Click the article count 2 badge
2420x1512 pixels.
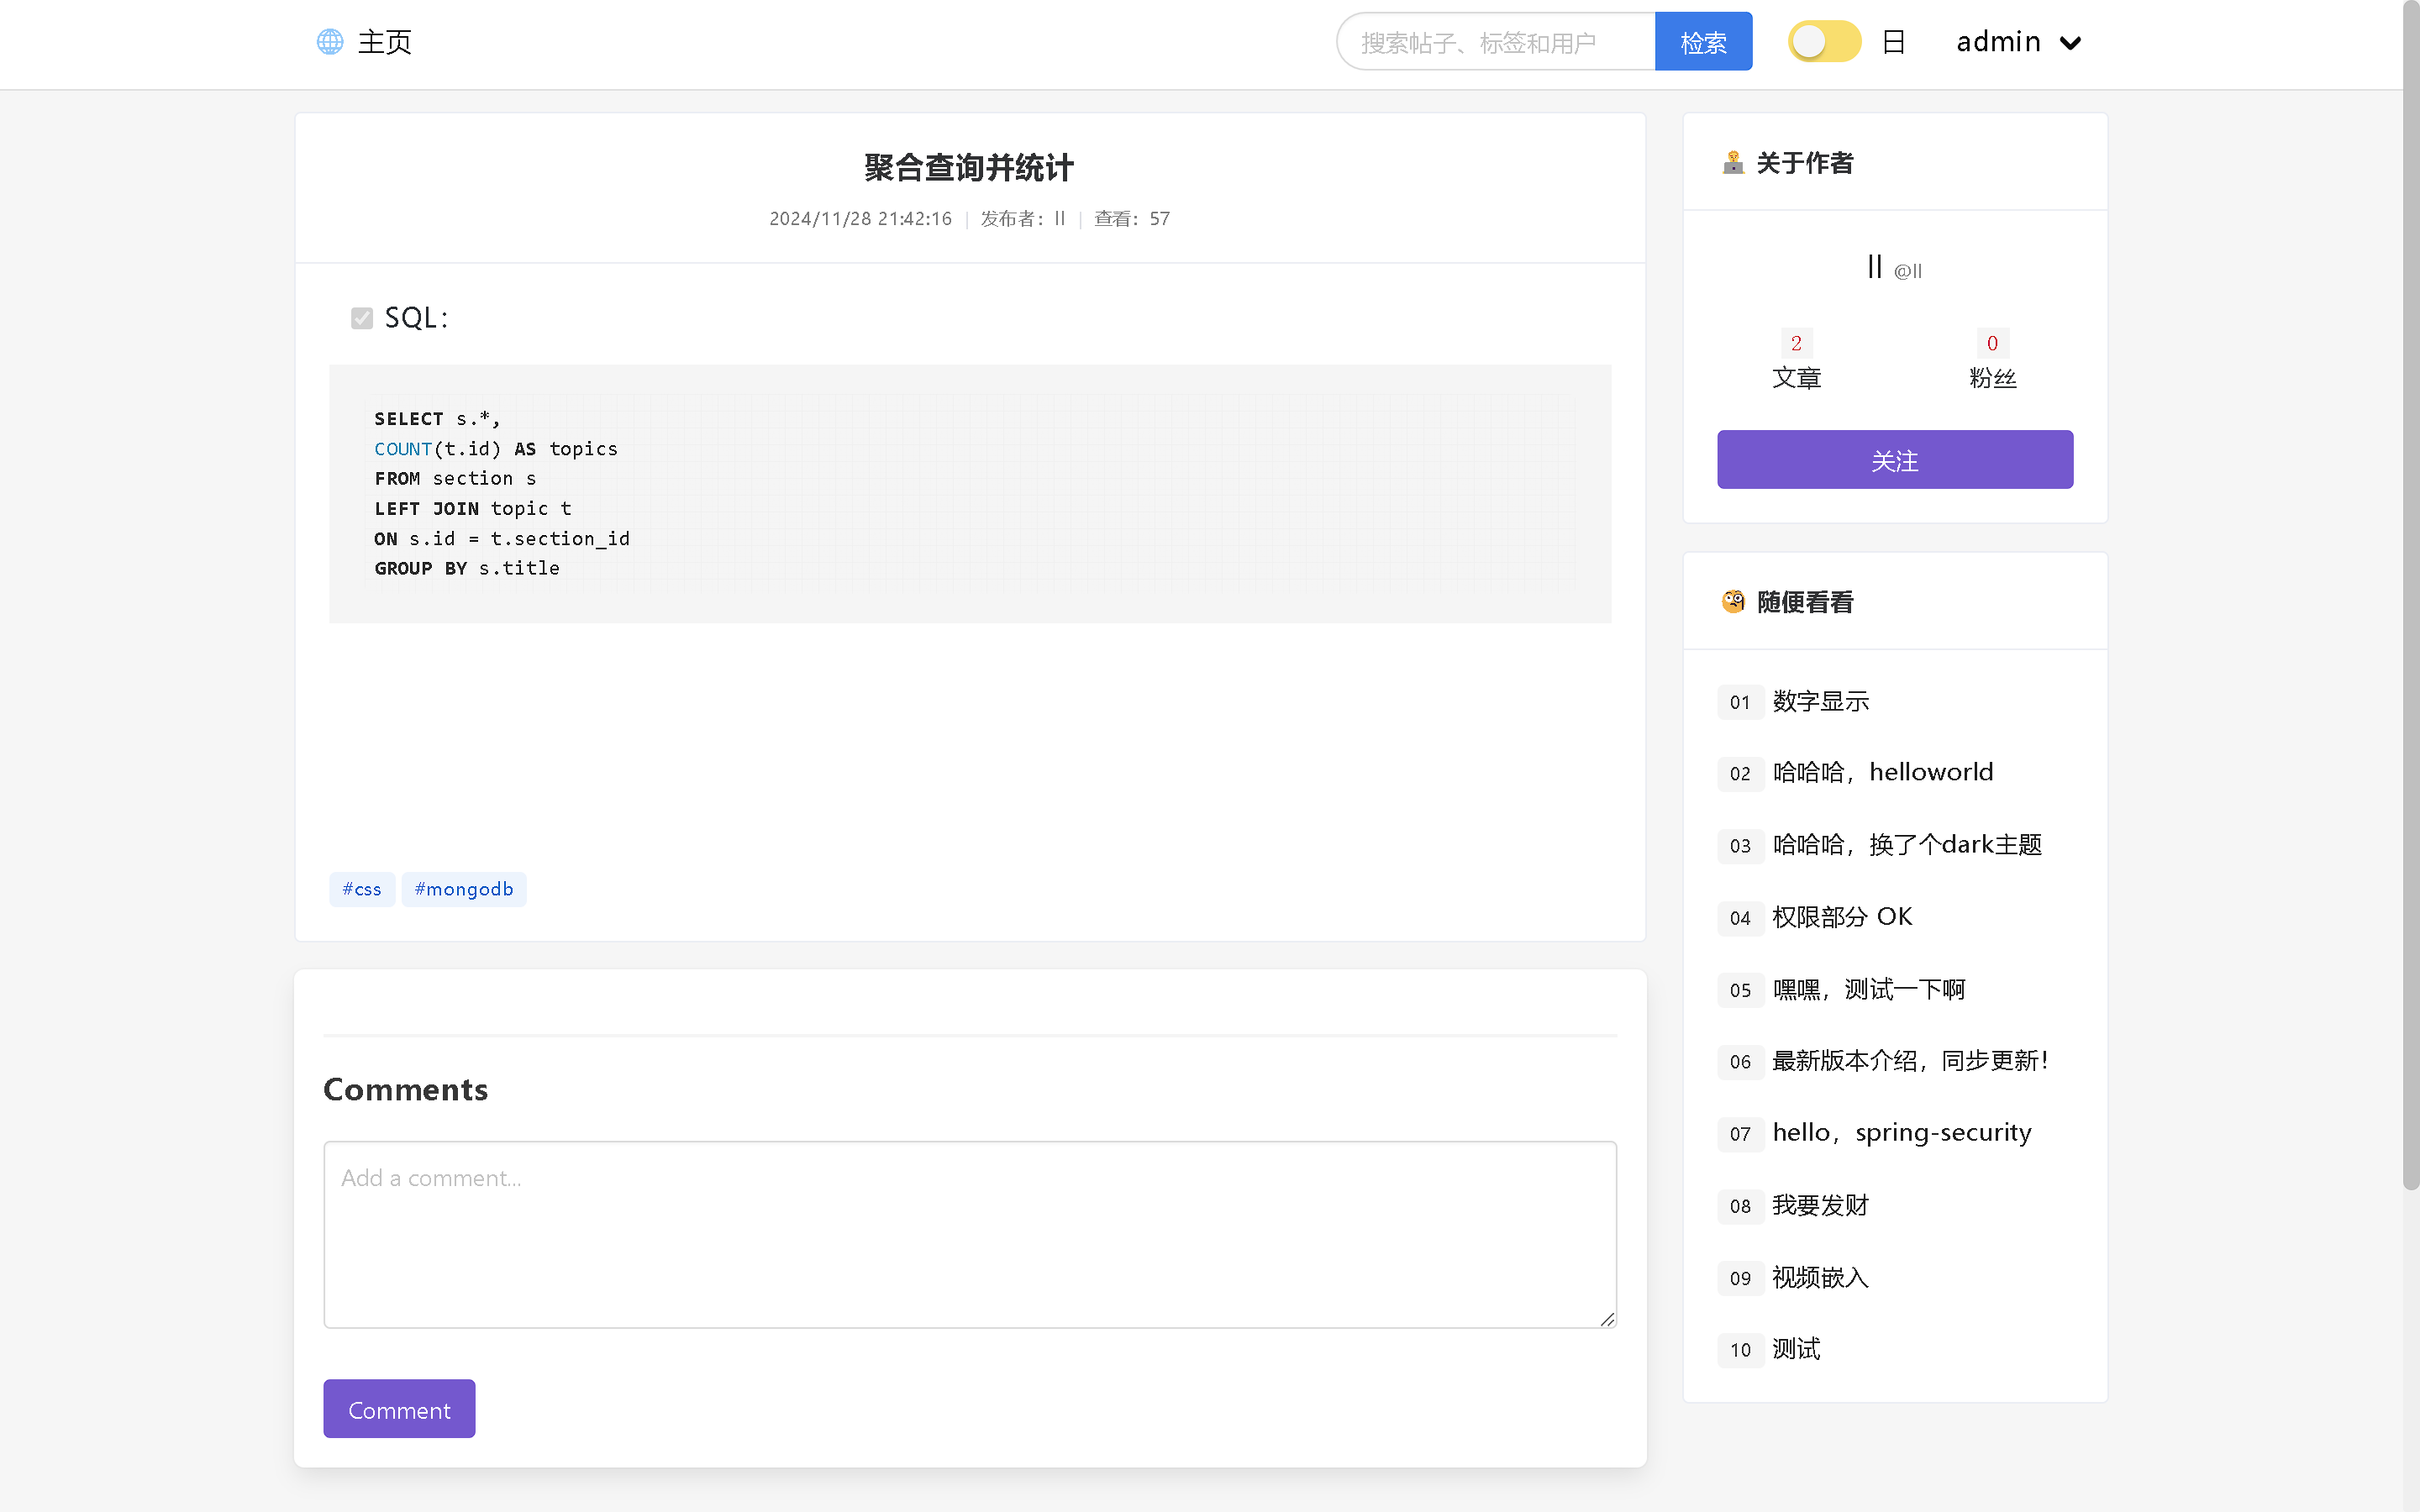[1796, 343]
